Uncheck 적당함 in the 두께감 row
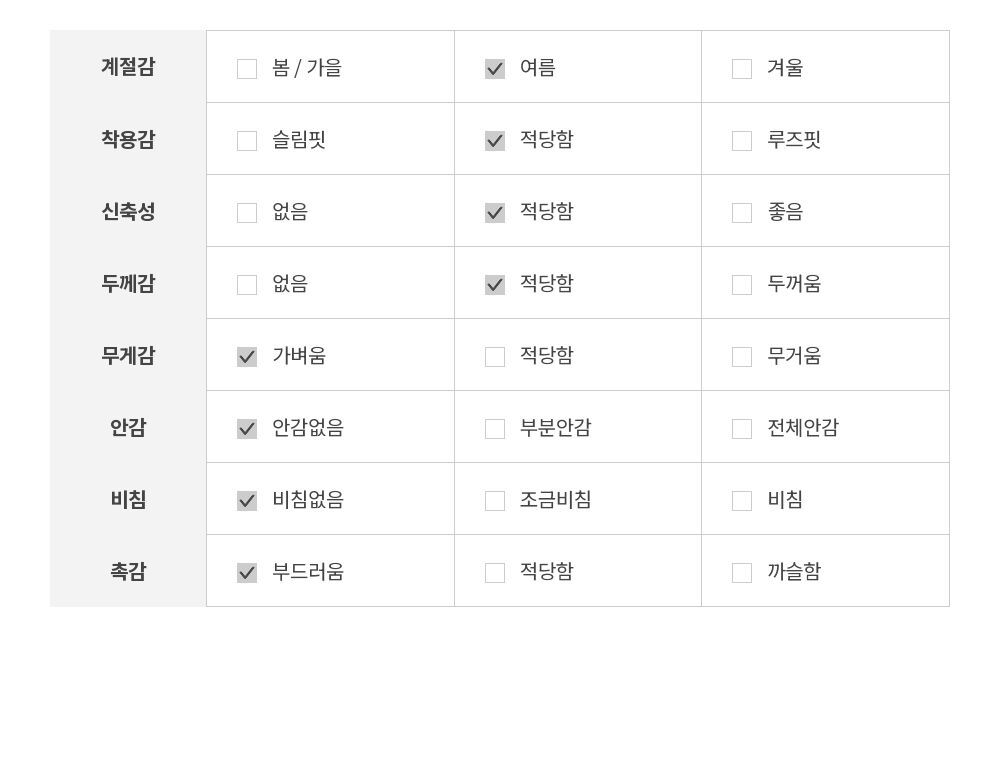Viewport: 1000px width, 757px height. 495,285
